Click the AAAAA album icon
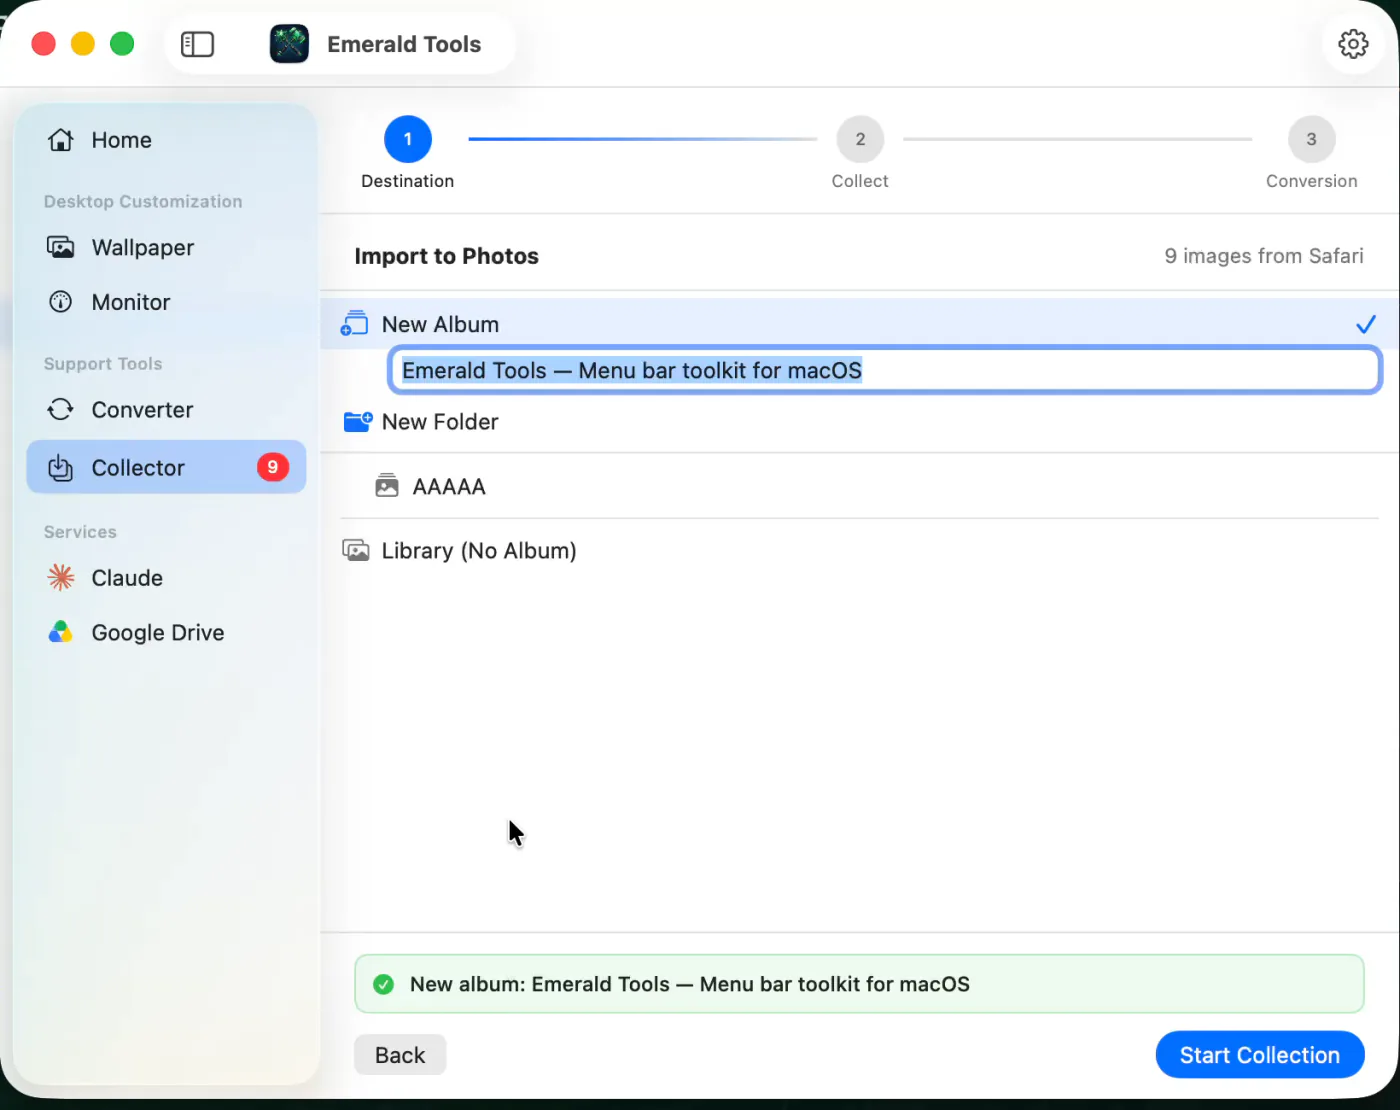This screenshot has width=1400, height=1110. [x=387, y=486]
